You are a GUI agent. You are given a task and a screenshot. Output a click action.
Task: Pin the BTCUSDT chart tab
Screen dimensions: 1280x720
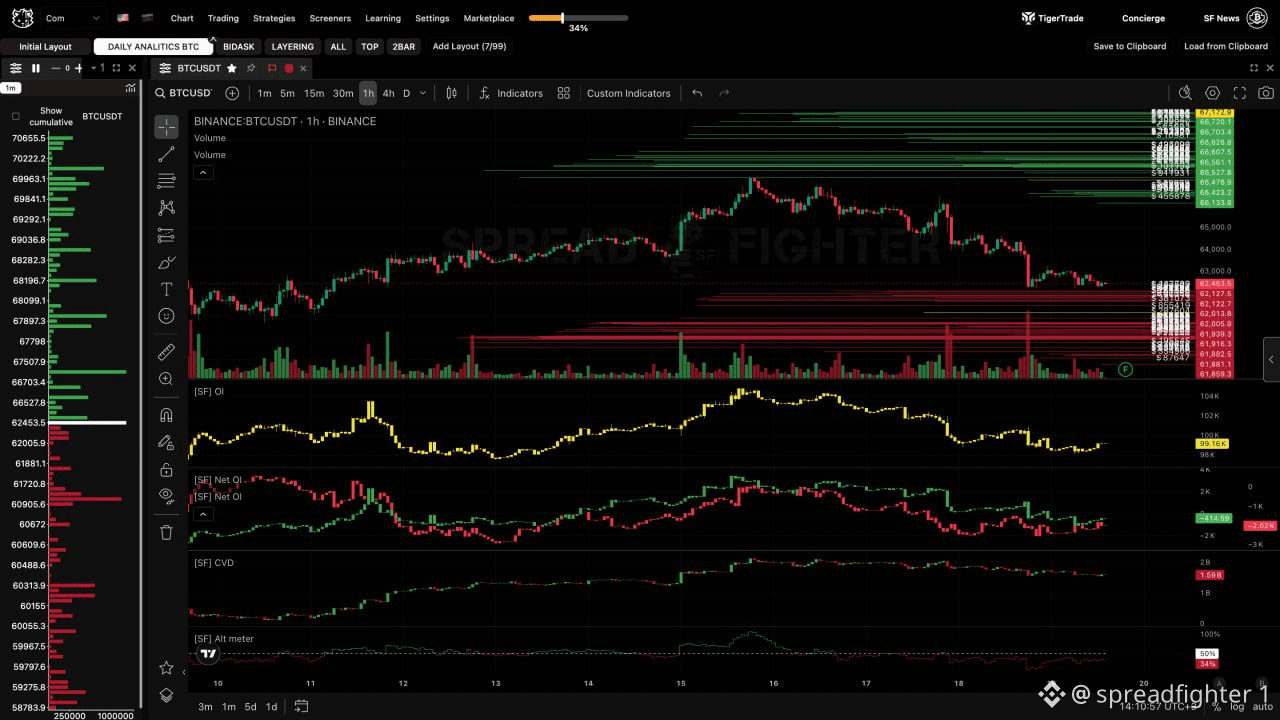[x=251, y=68]
